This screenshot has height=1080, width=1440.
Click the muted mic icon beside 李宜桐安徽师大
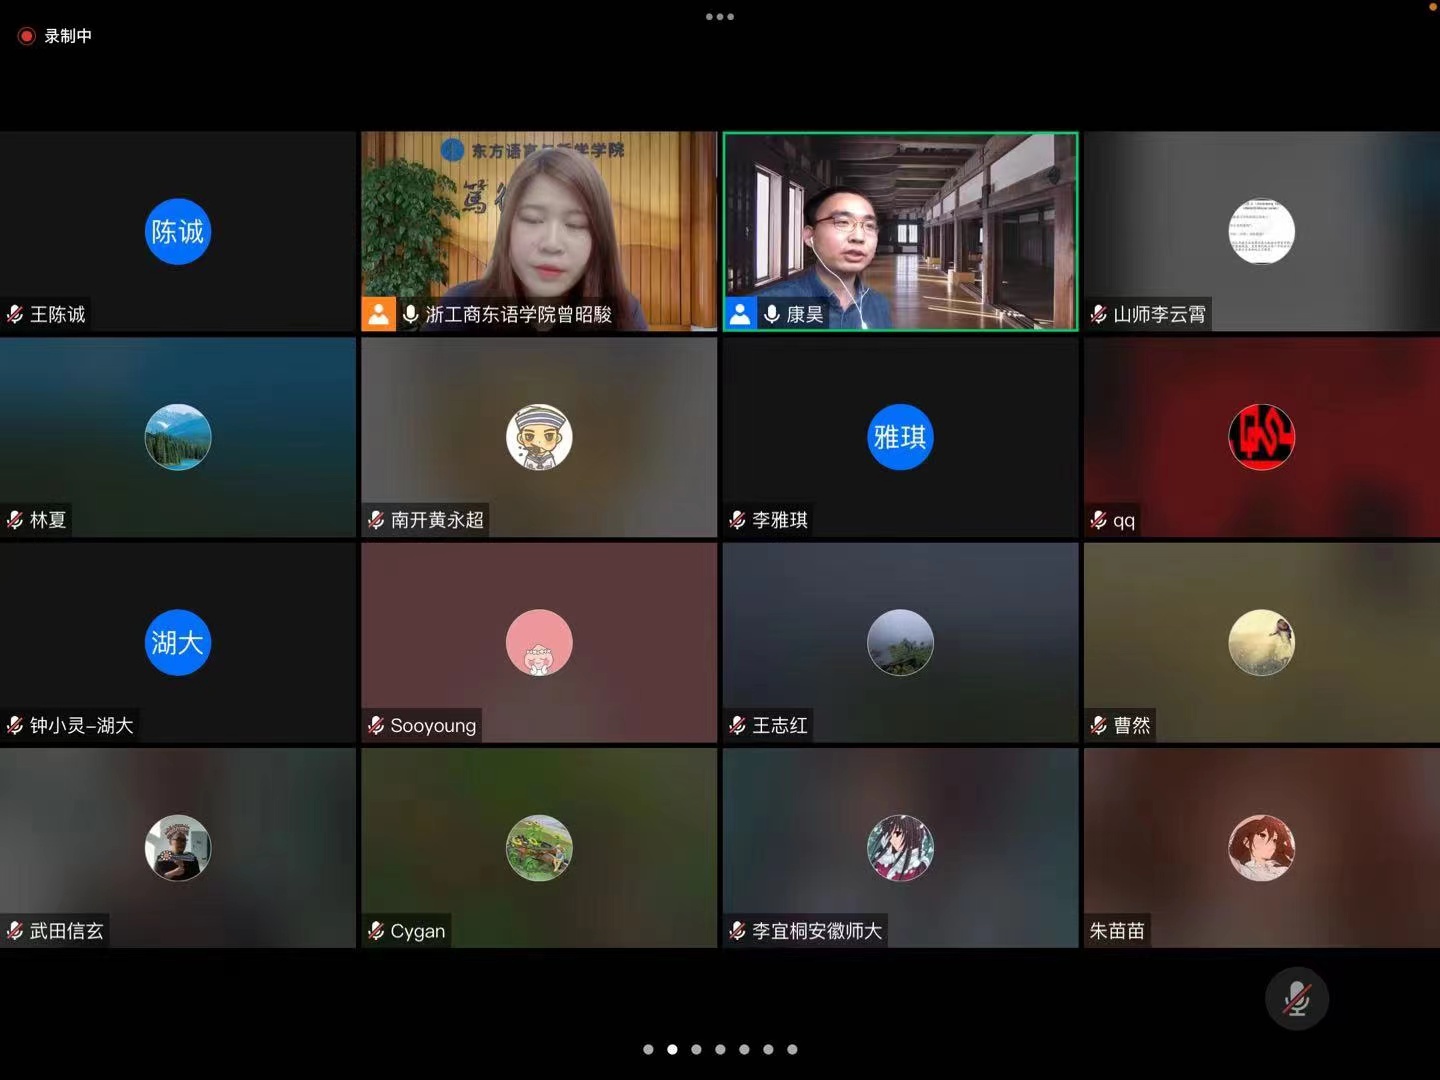[x=738, y=931]
